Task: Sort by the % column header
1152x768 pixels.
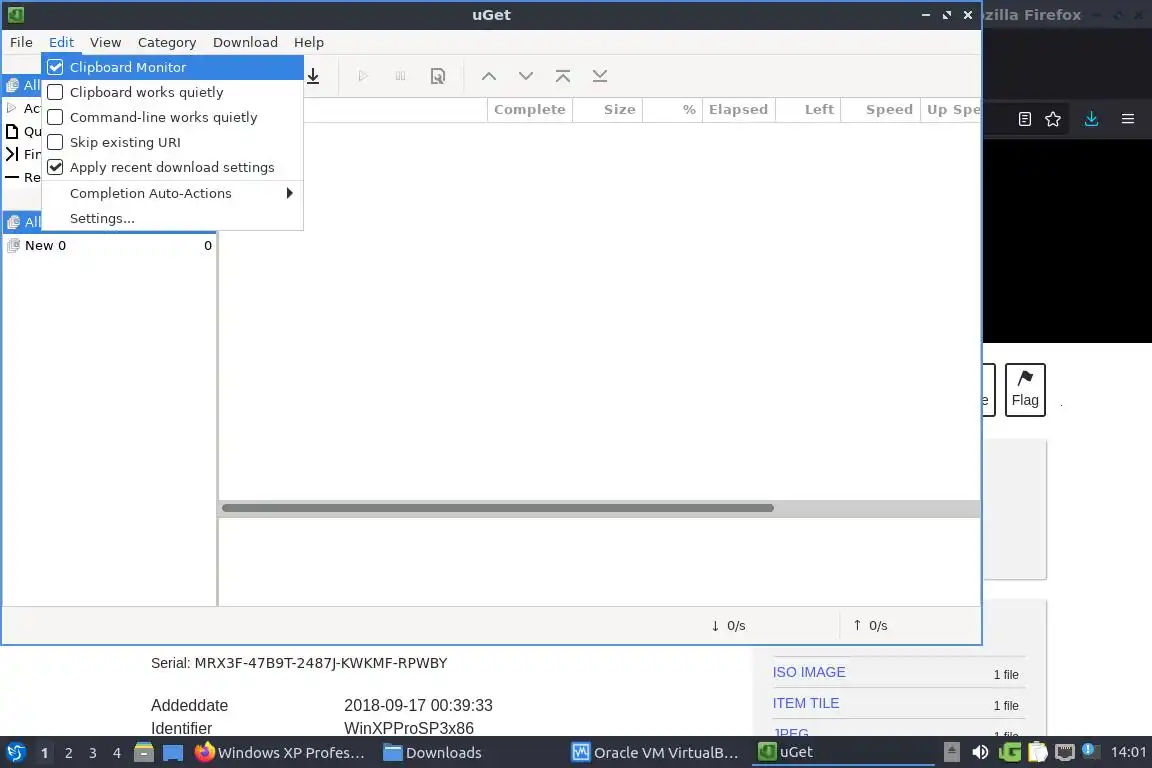Action: click(x=672, y=110)
